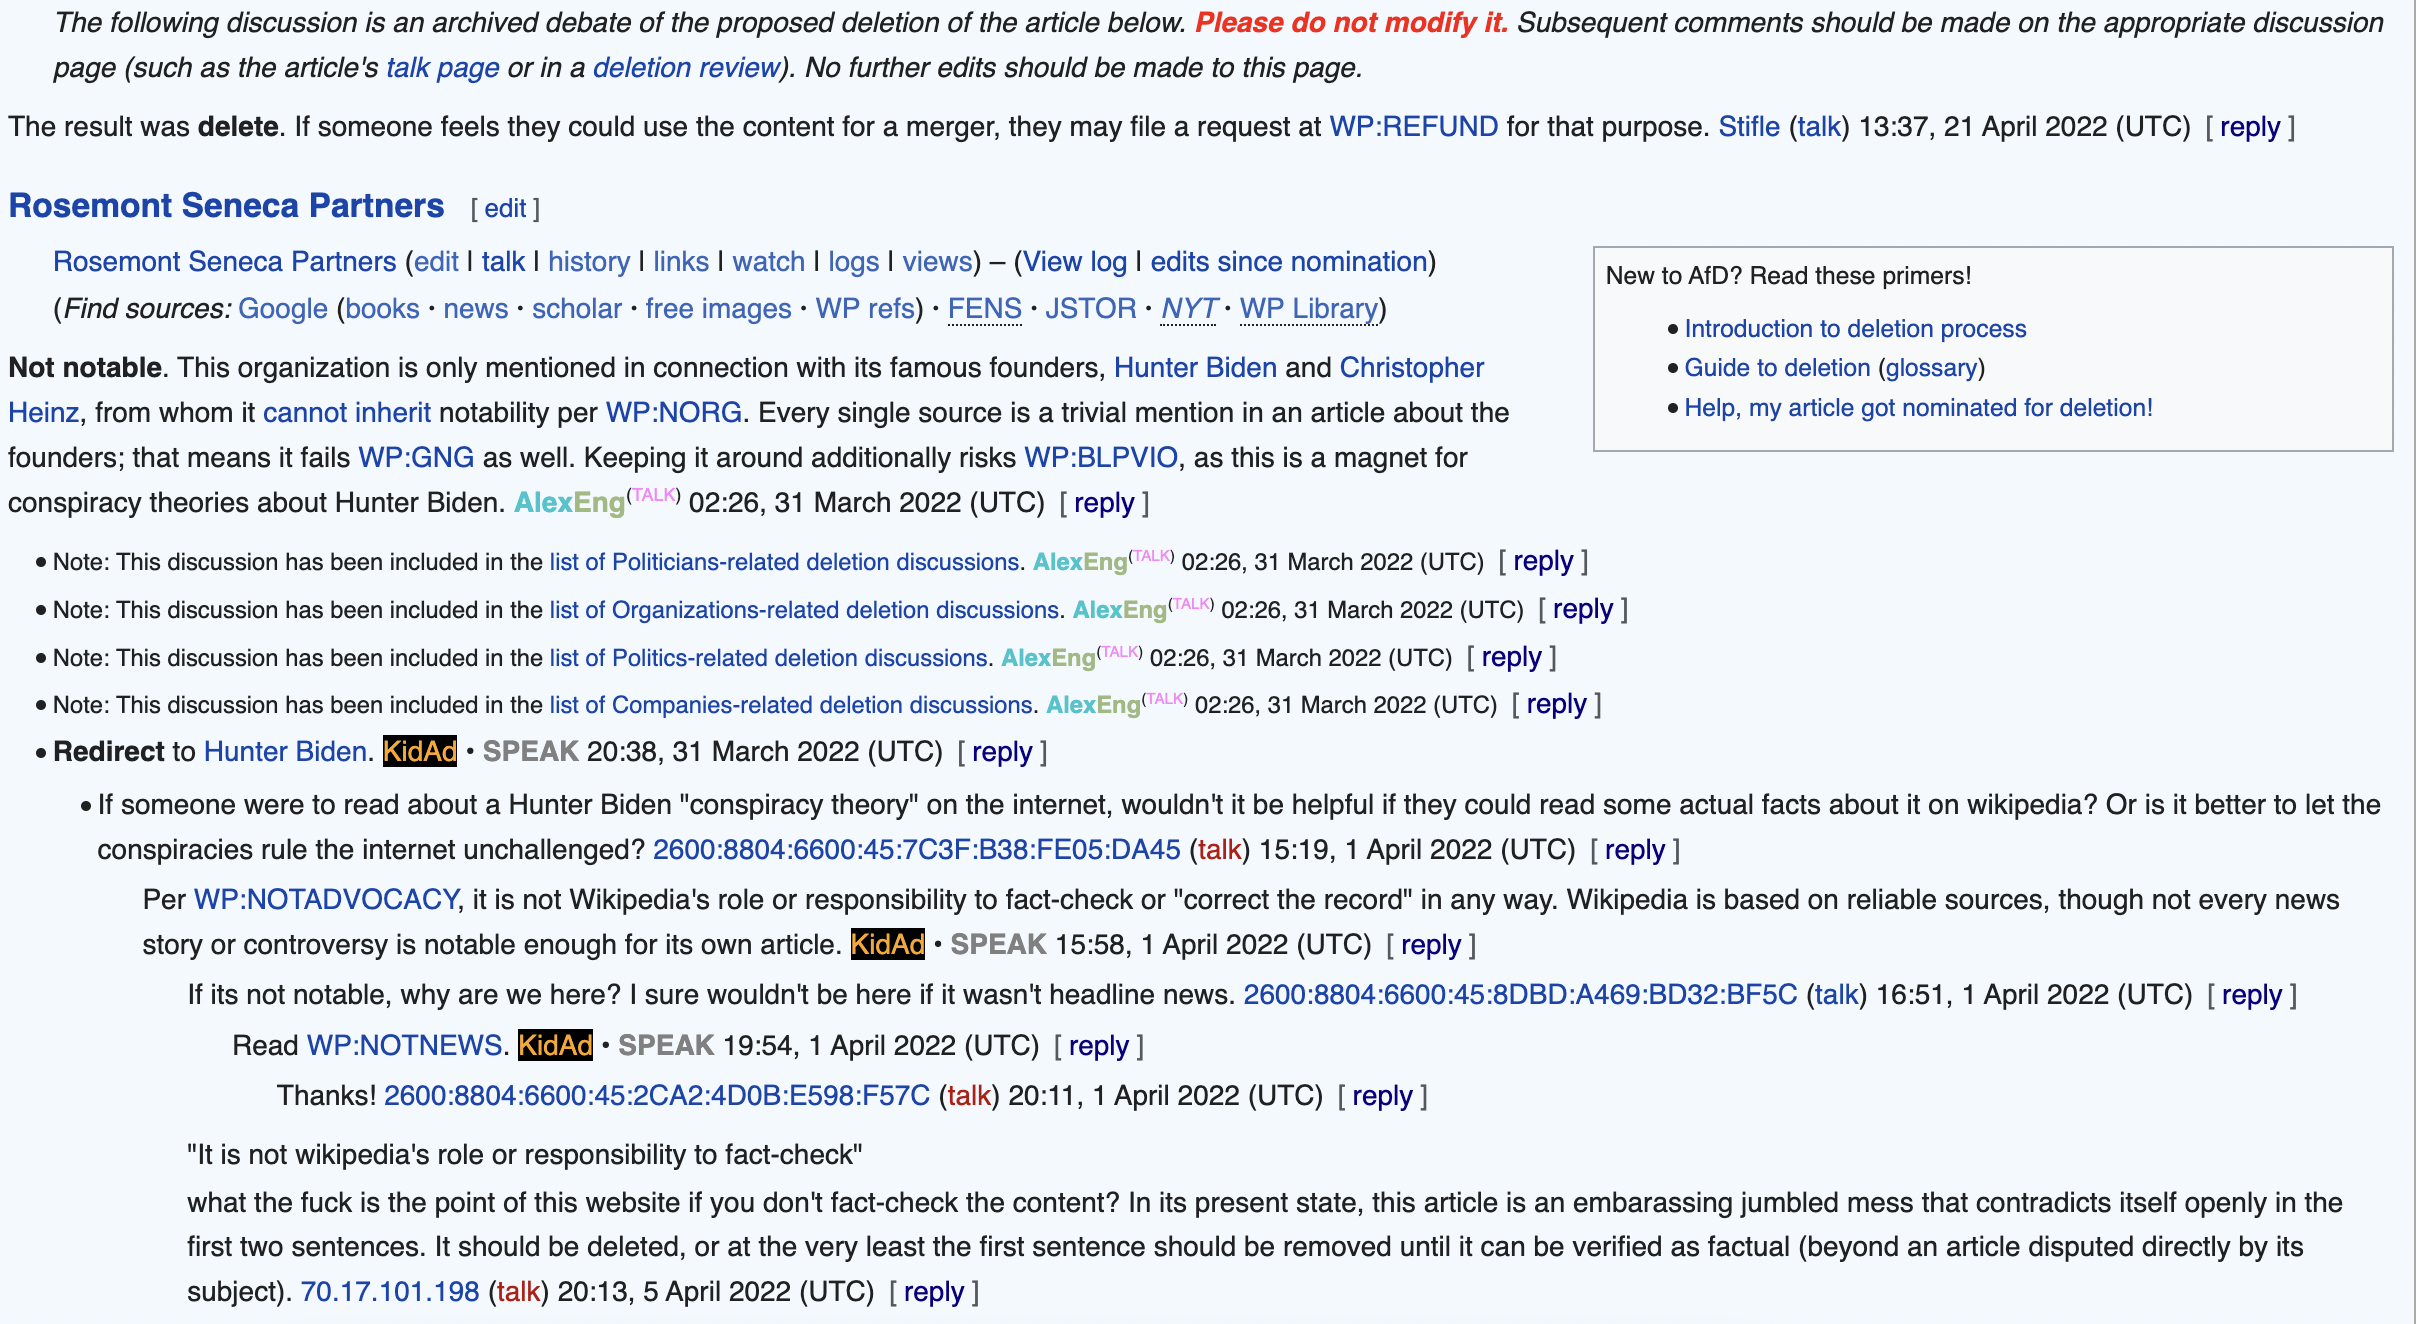Open IP 70.17.101.198 contributions
The height and width of the screenshot is (1324, 2420).
point(390,1292)
